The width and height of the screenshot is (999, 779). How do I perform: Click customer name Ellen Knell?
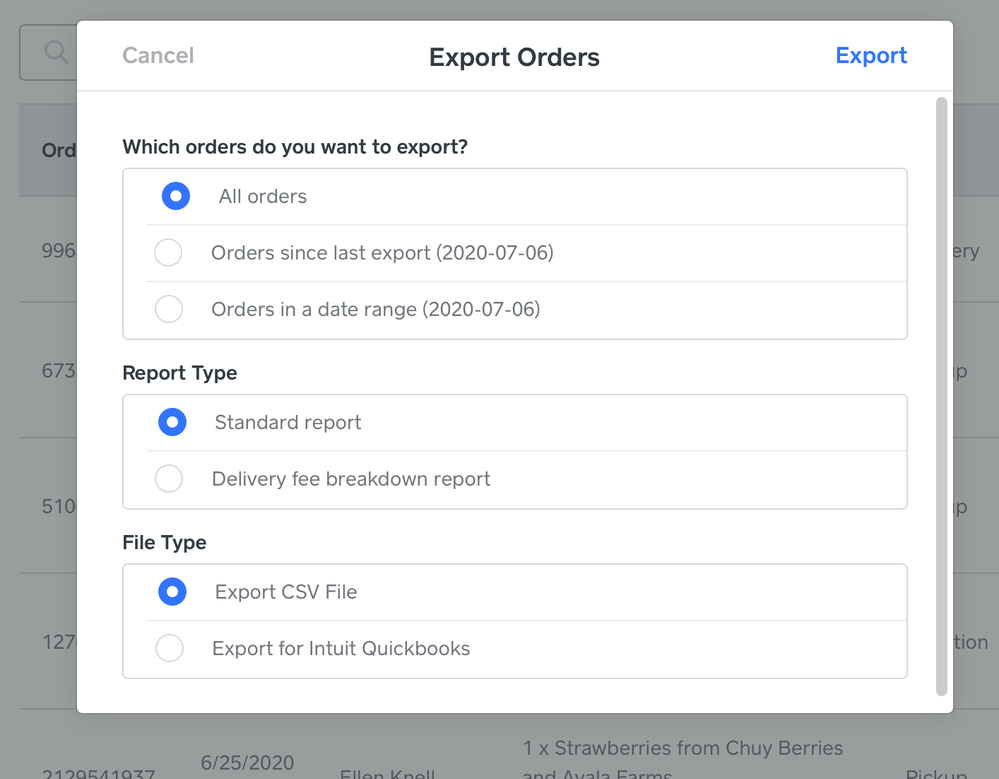(x=387, y=773)
